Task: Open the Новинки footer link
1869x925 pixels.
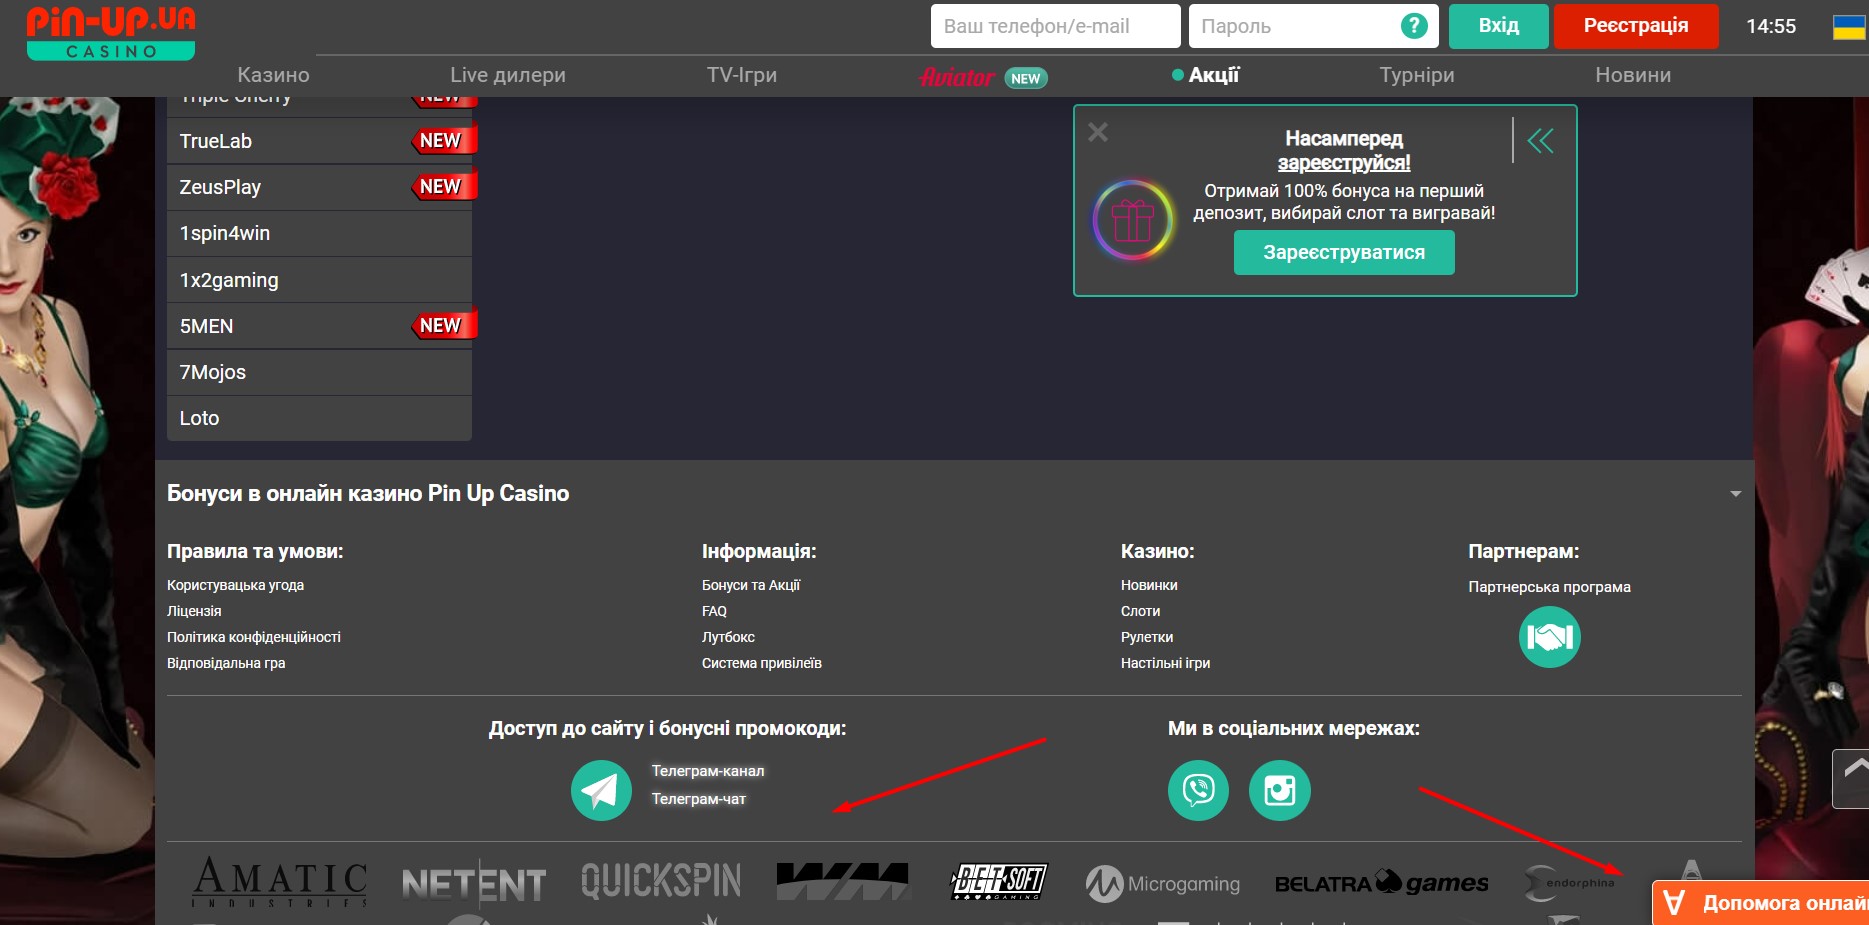Action: pos(1149,585)
